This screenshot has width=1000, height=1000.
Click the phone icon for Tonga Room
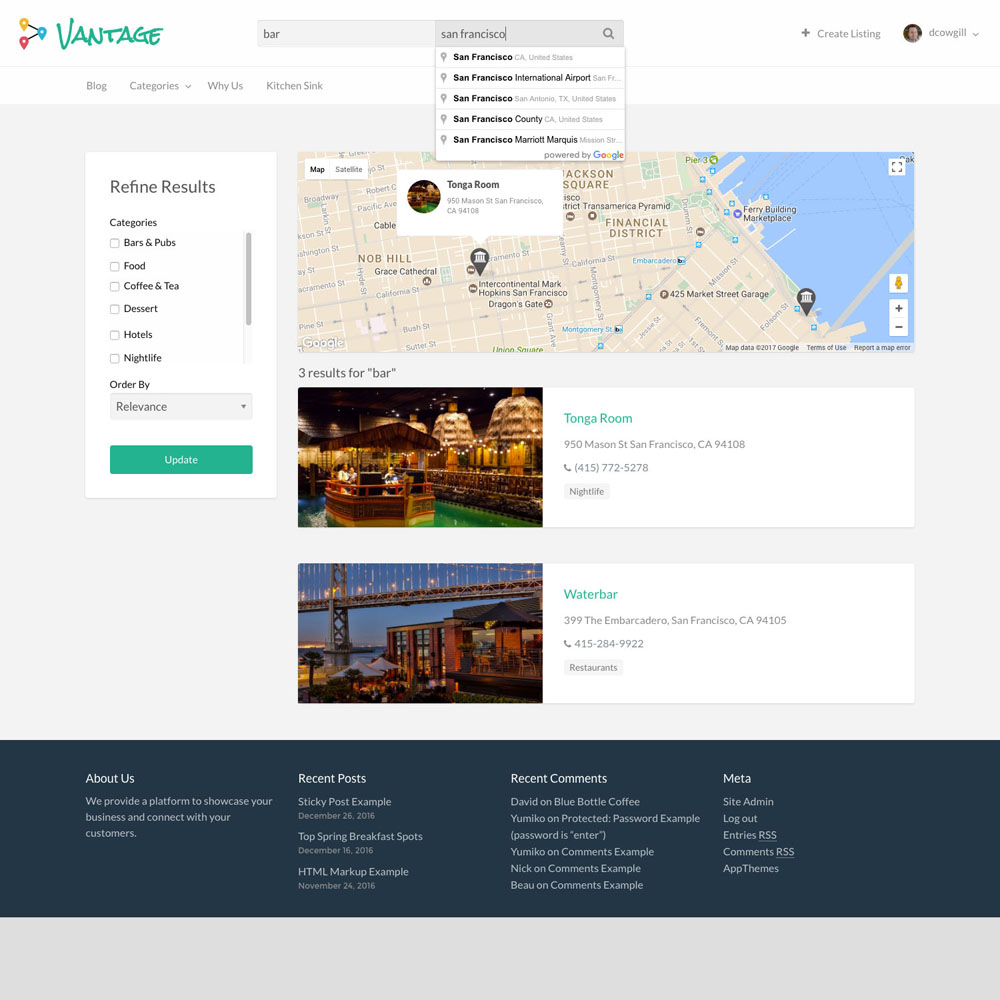click(567, 467)
